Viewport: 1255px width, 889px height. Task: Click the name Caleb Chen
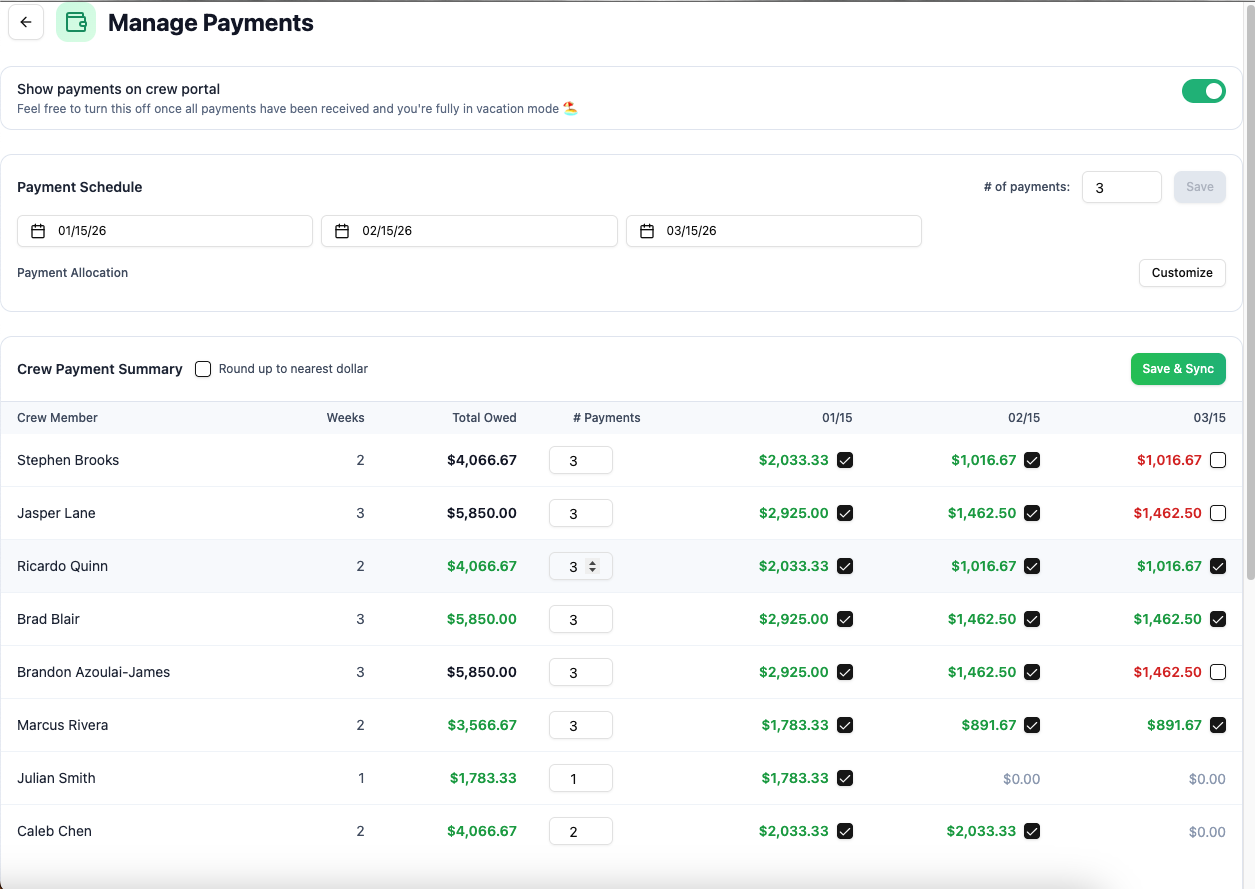(54, 831)
